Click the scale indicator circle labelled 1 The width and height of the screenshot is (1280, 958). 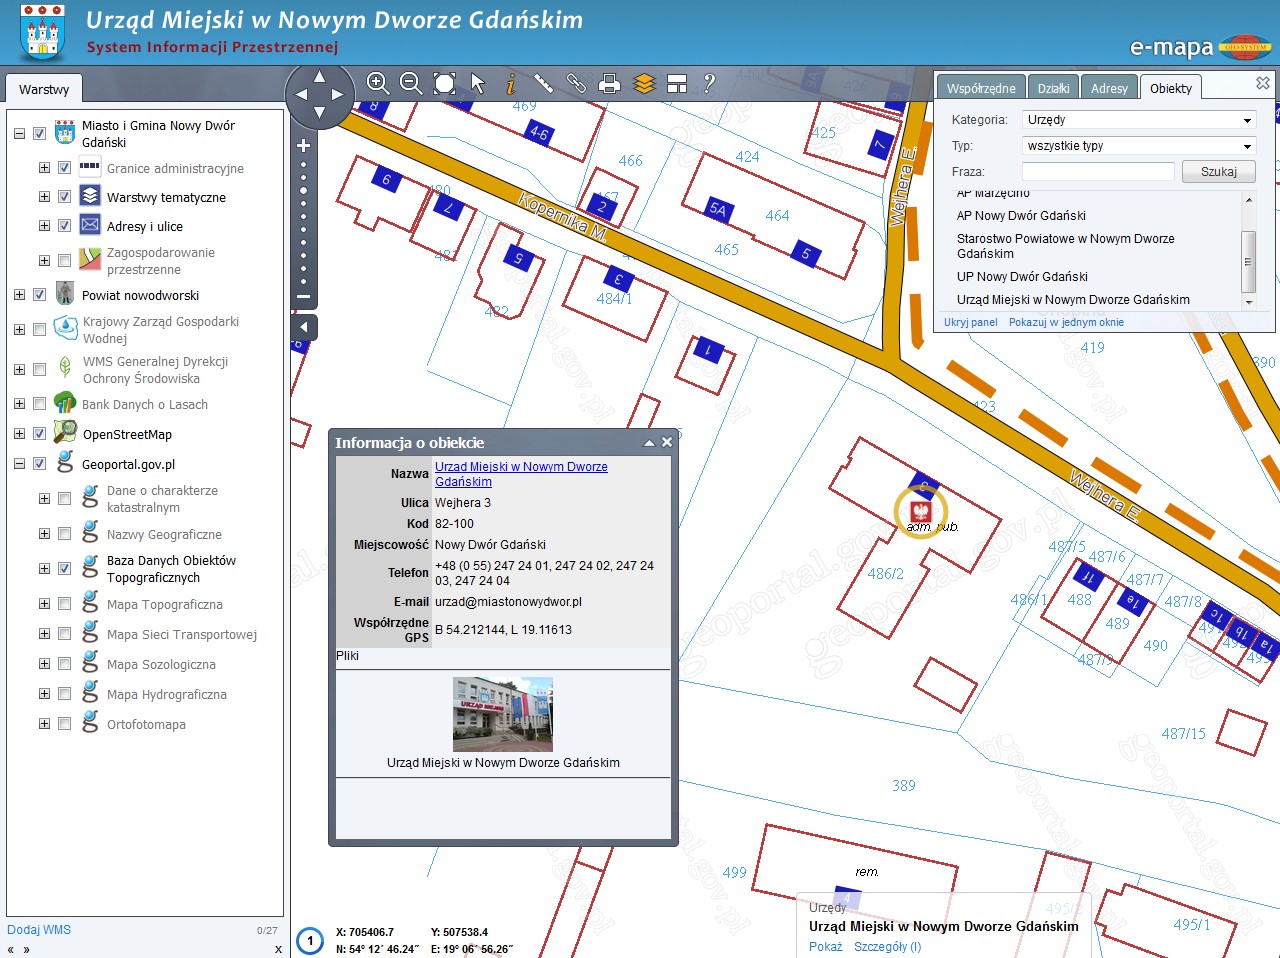[310, 940]
